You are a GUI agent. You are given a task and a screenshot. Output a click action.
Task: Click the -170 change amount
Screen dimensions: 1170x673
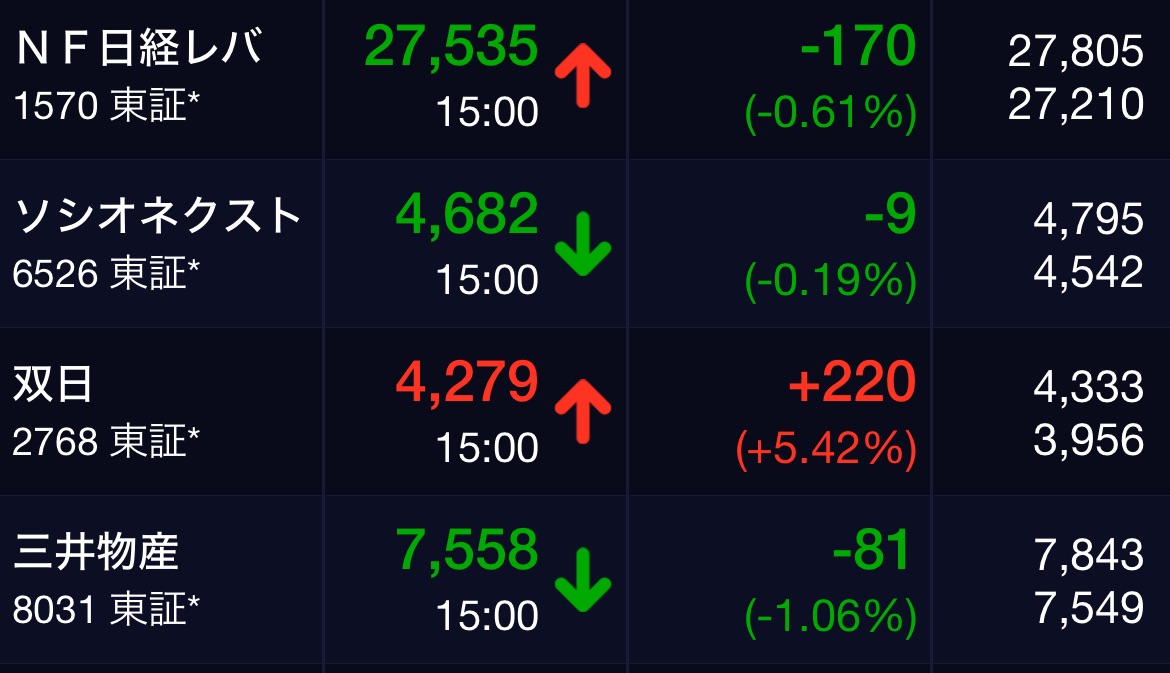click(858, 46)
